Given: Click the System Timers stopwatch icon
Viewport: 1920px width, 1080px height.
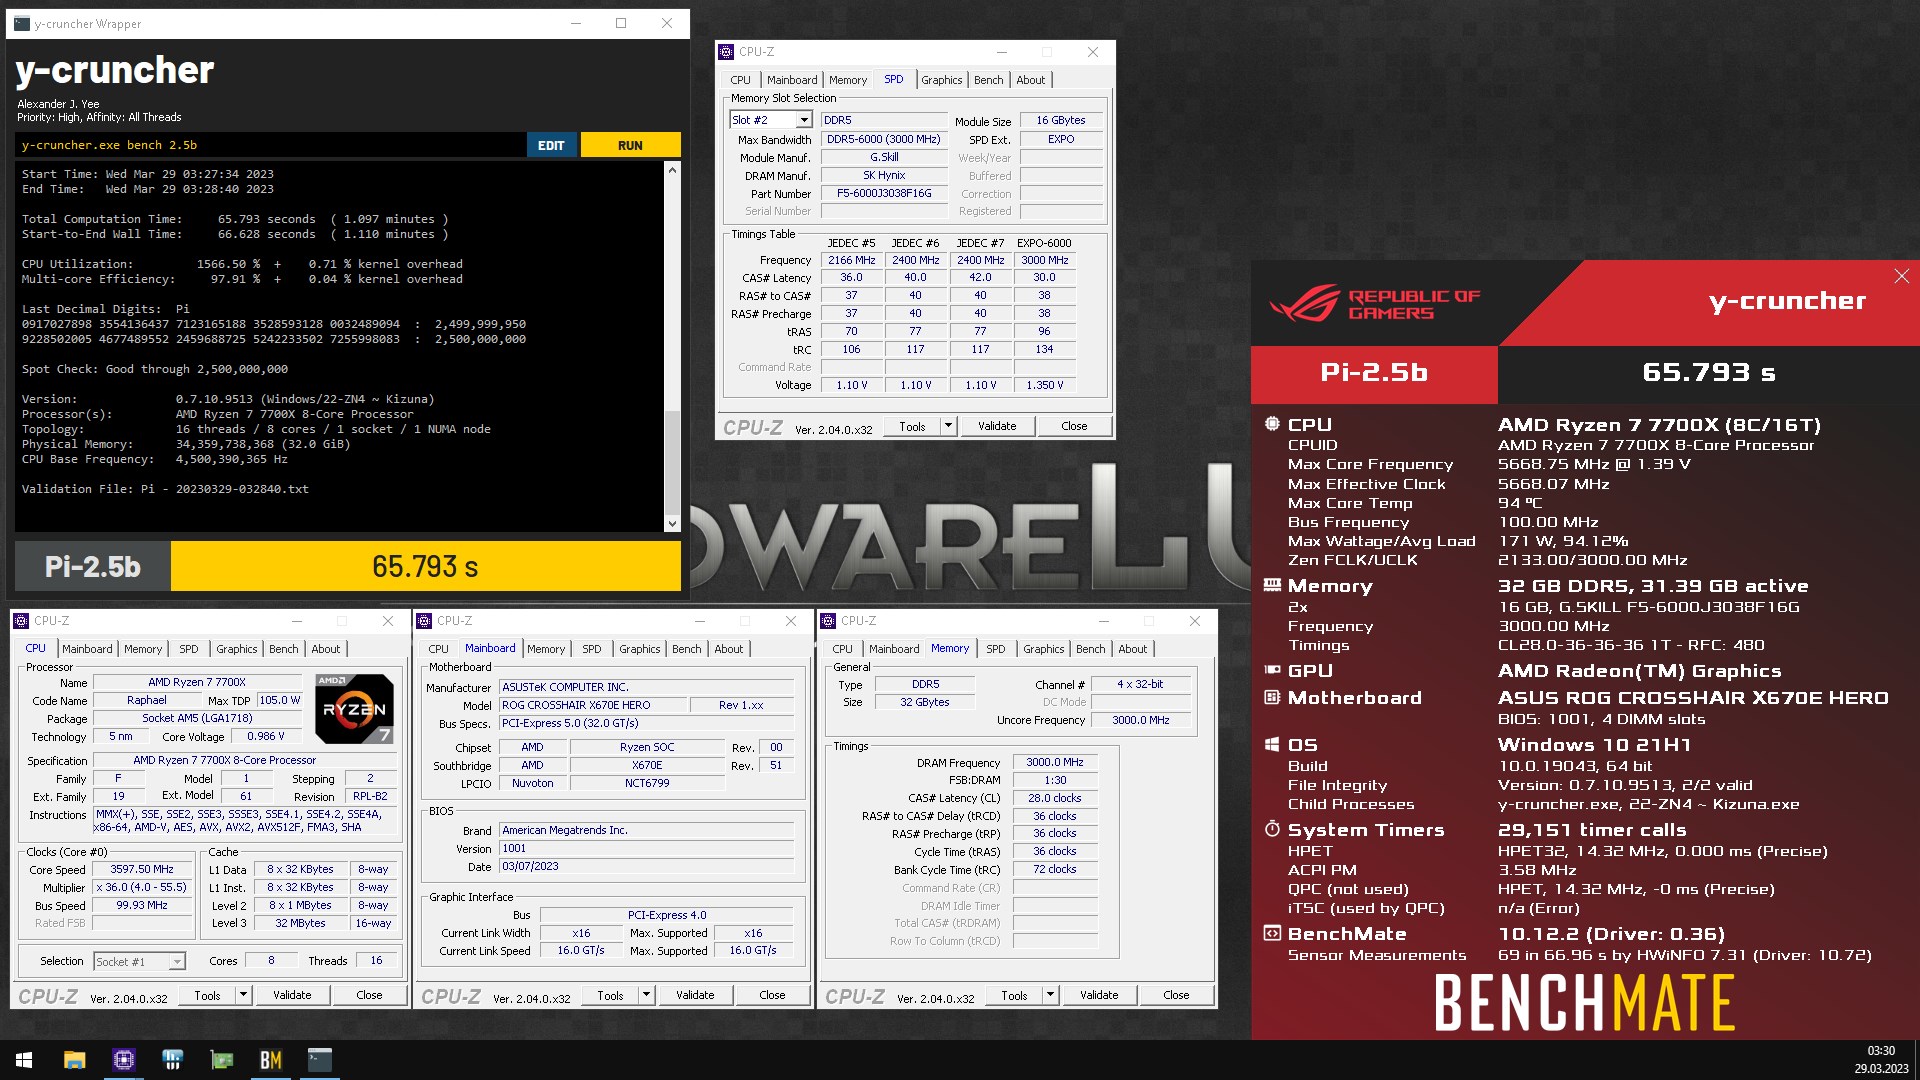Looking at the screenshot, I should tap(1272, 829).
